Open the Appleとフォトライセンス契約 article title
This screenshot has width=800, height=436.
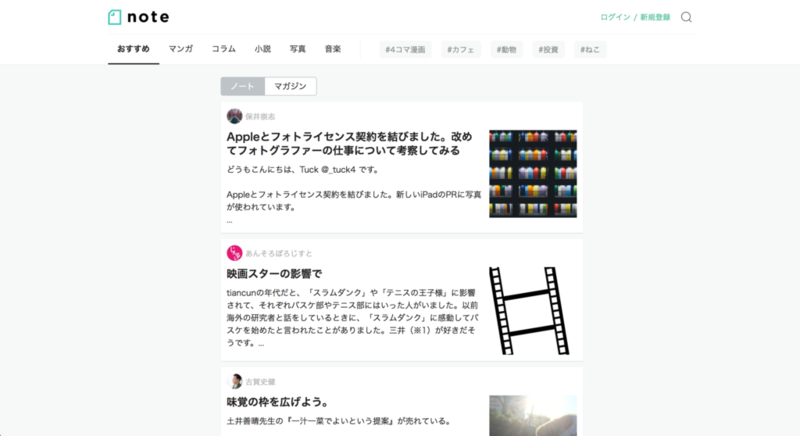(349, 143)
